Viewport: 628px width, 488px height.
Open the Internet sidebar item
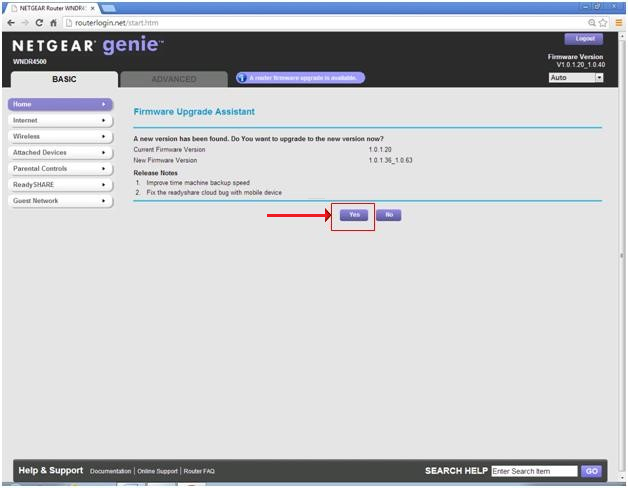pyautogui.click(x=60, y=120)
